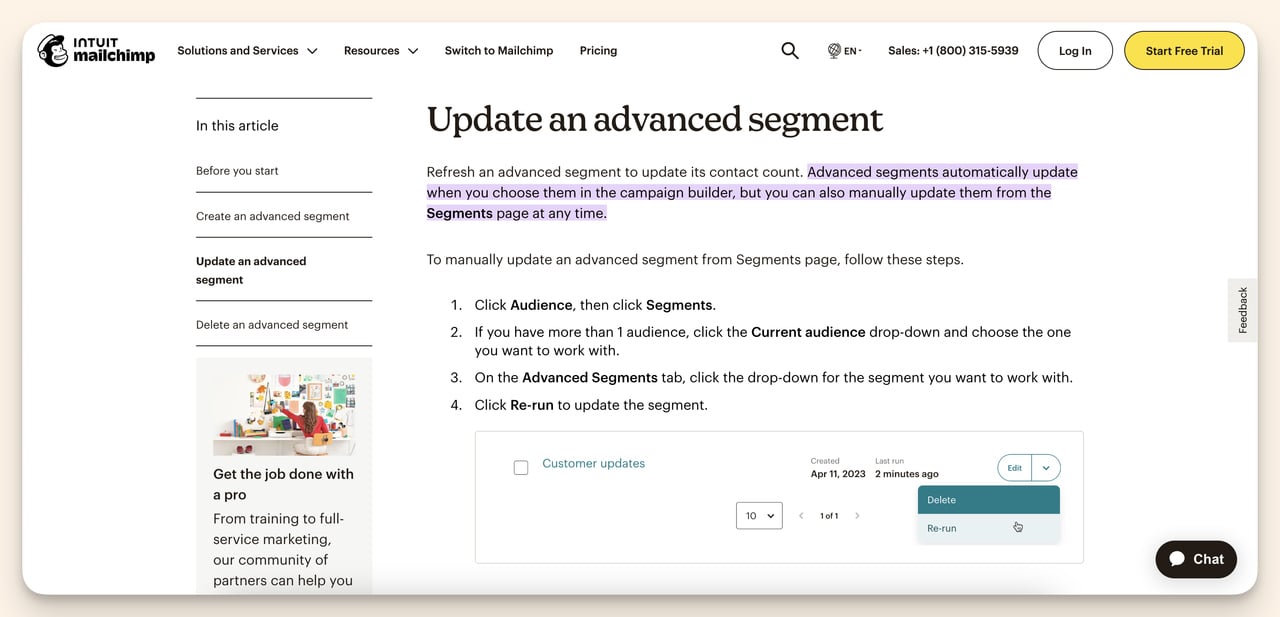Open the search magnifier icon

(790, 51)
